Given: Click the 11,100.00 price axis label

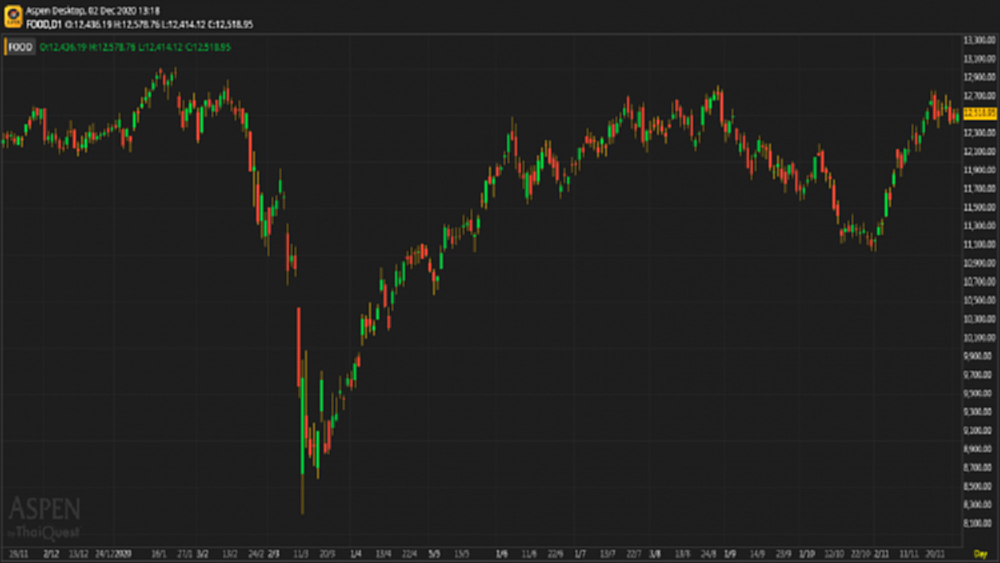Looking at the screenshot, I should (980, 244).
